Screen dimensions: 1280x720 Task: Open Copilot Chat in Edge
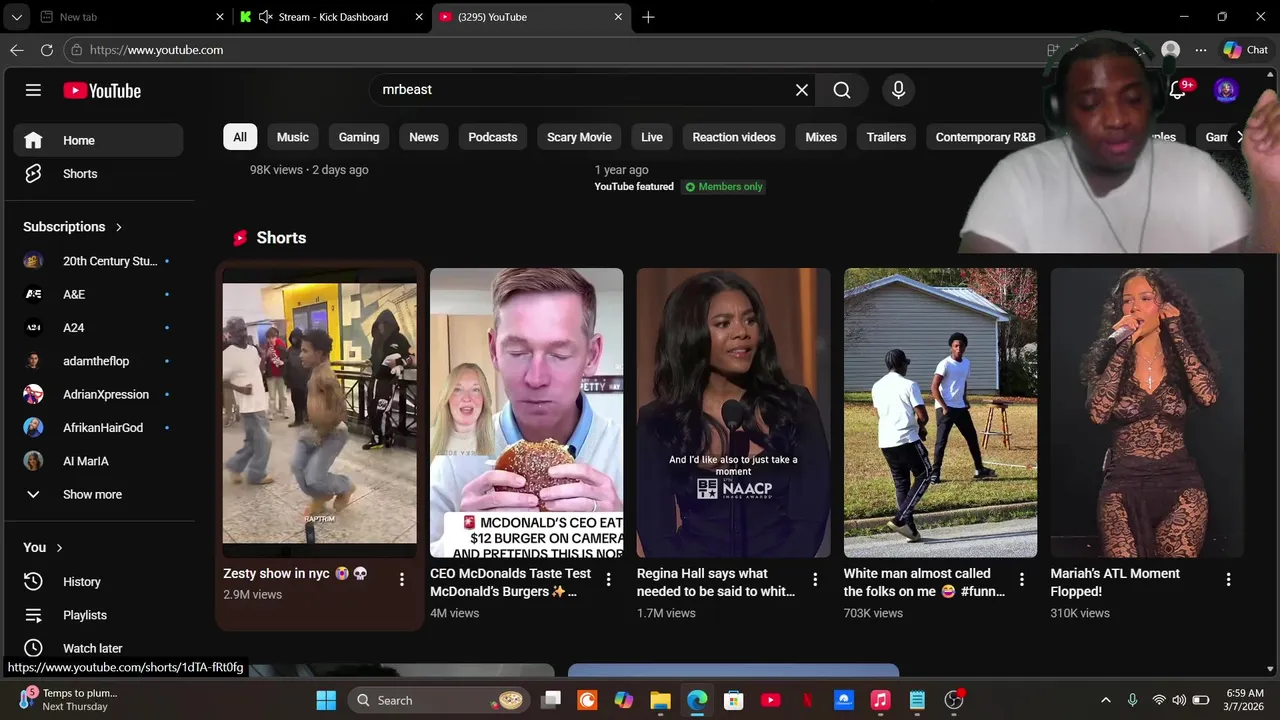tap(1246, 50)
